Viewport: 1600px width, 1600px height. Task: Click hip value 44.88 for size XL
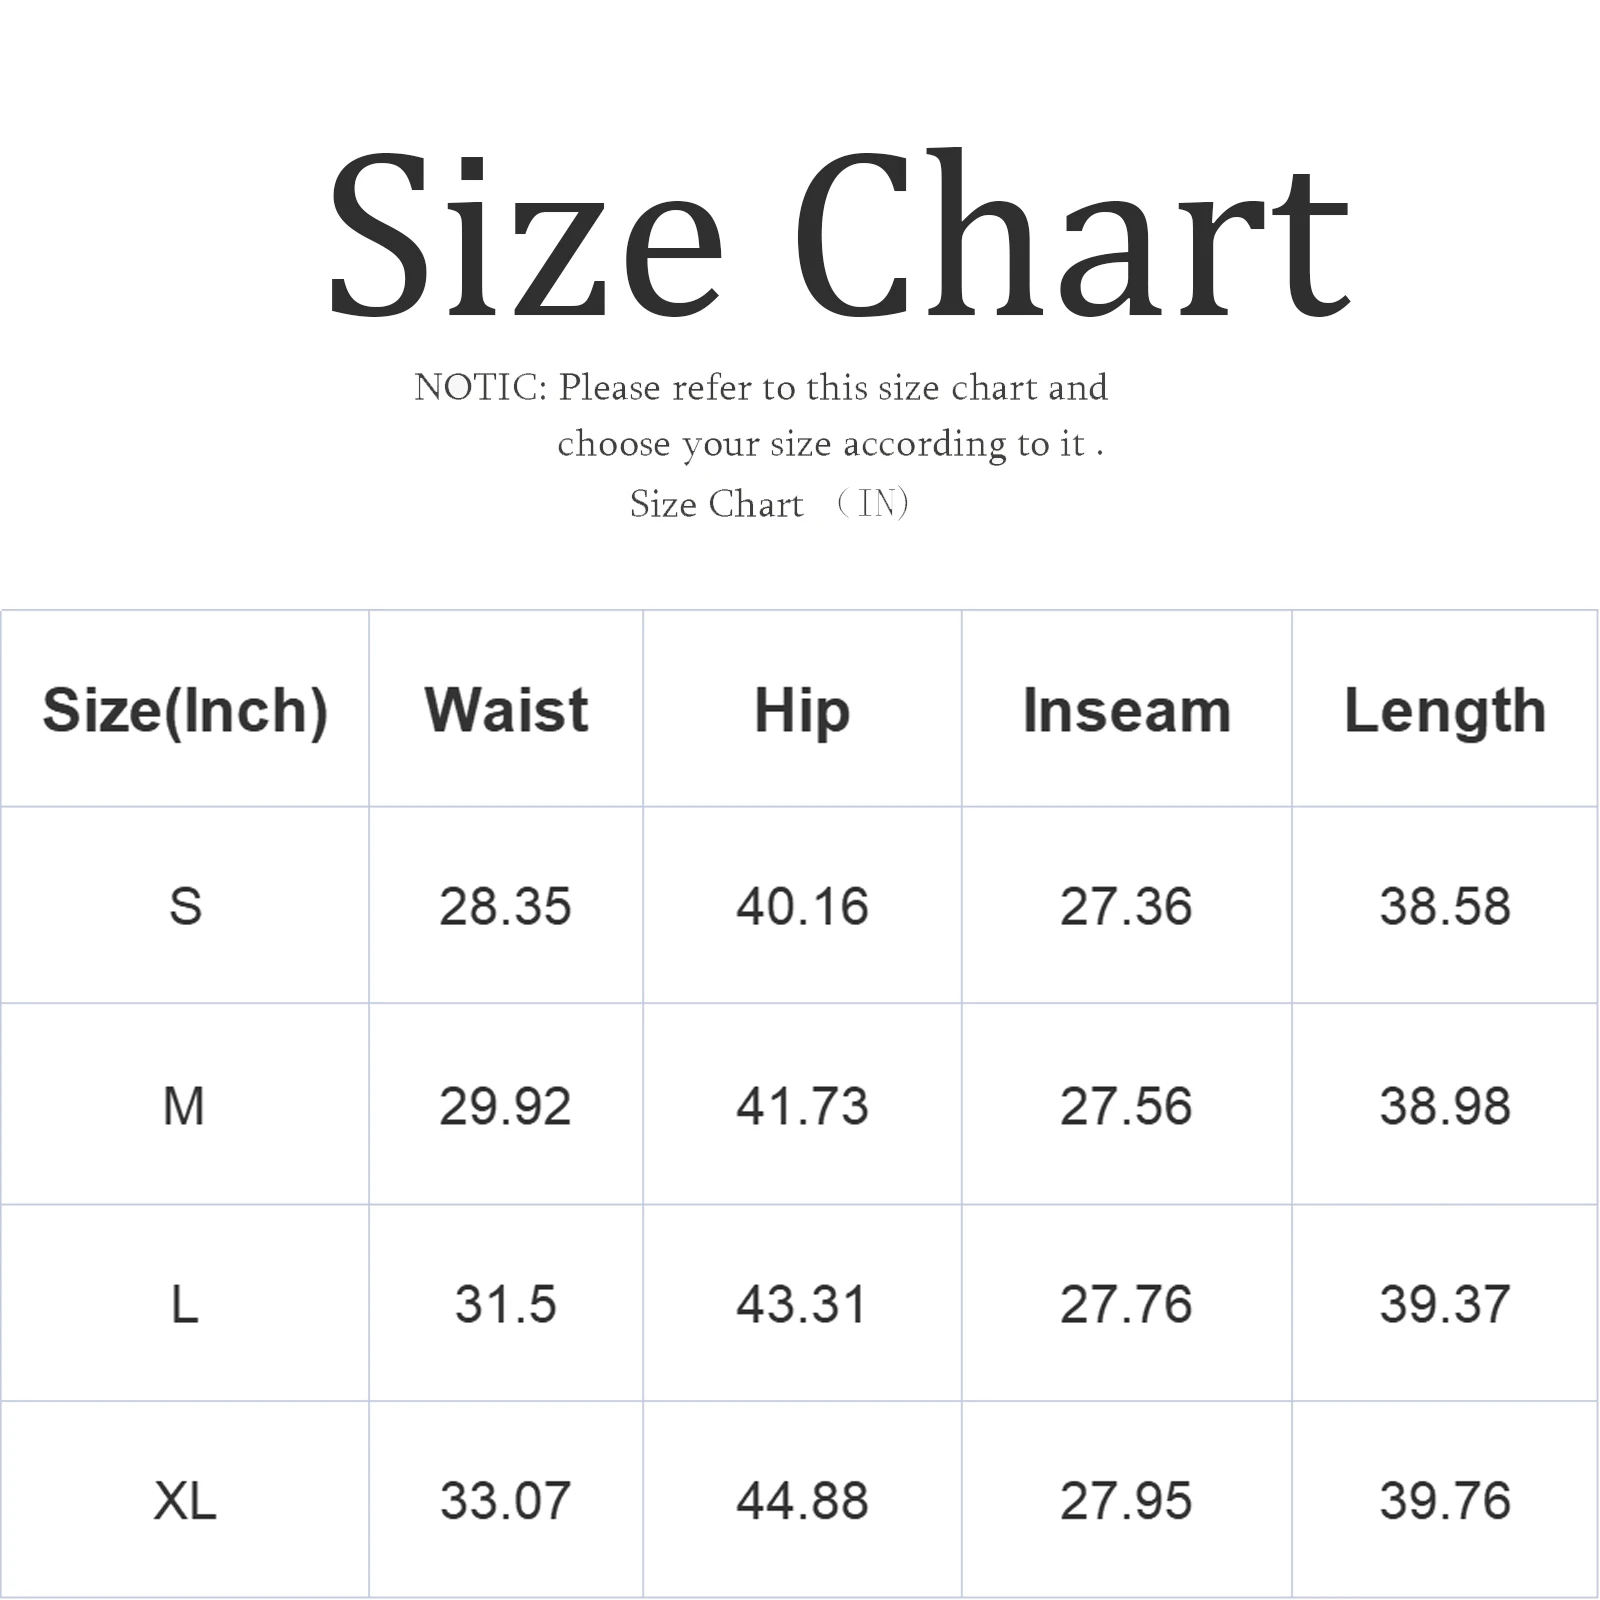802,1501
